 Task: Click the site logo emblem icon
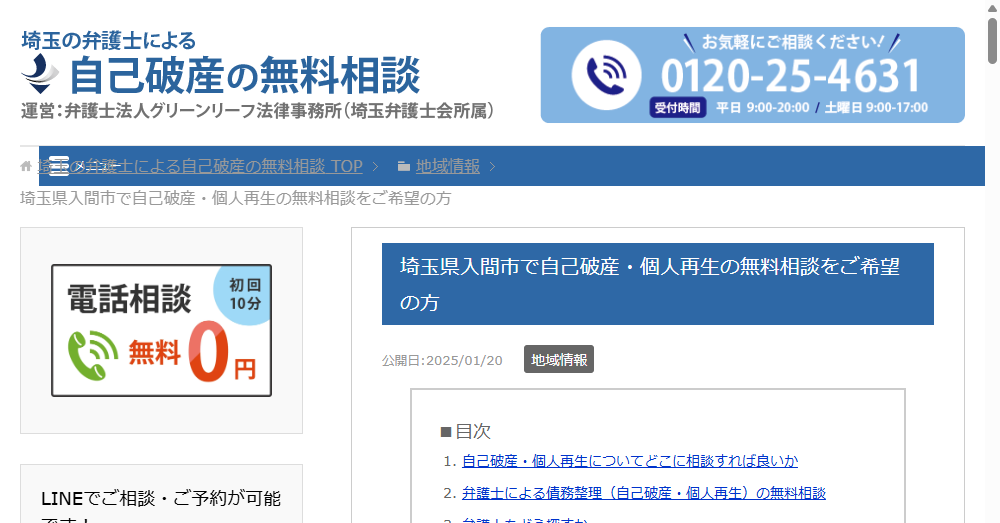[x=41, y=72]
